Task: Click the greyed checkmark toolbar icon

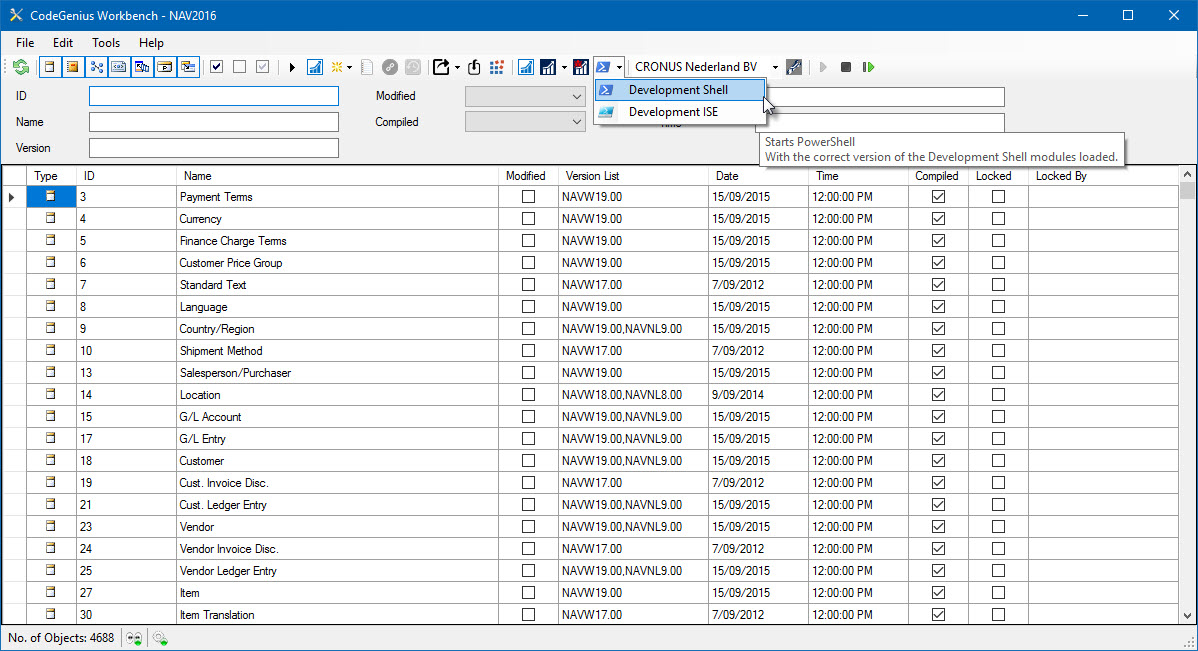Action: click(262, 67)
